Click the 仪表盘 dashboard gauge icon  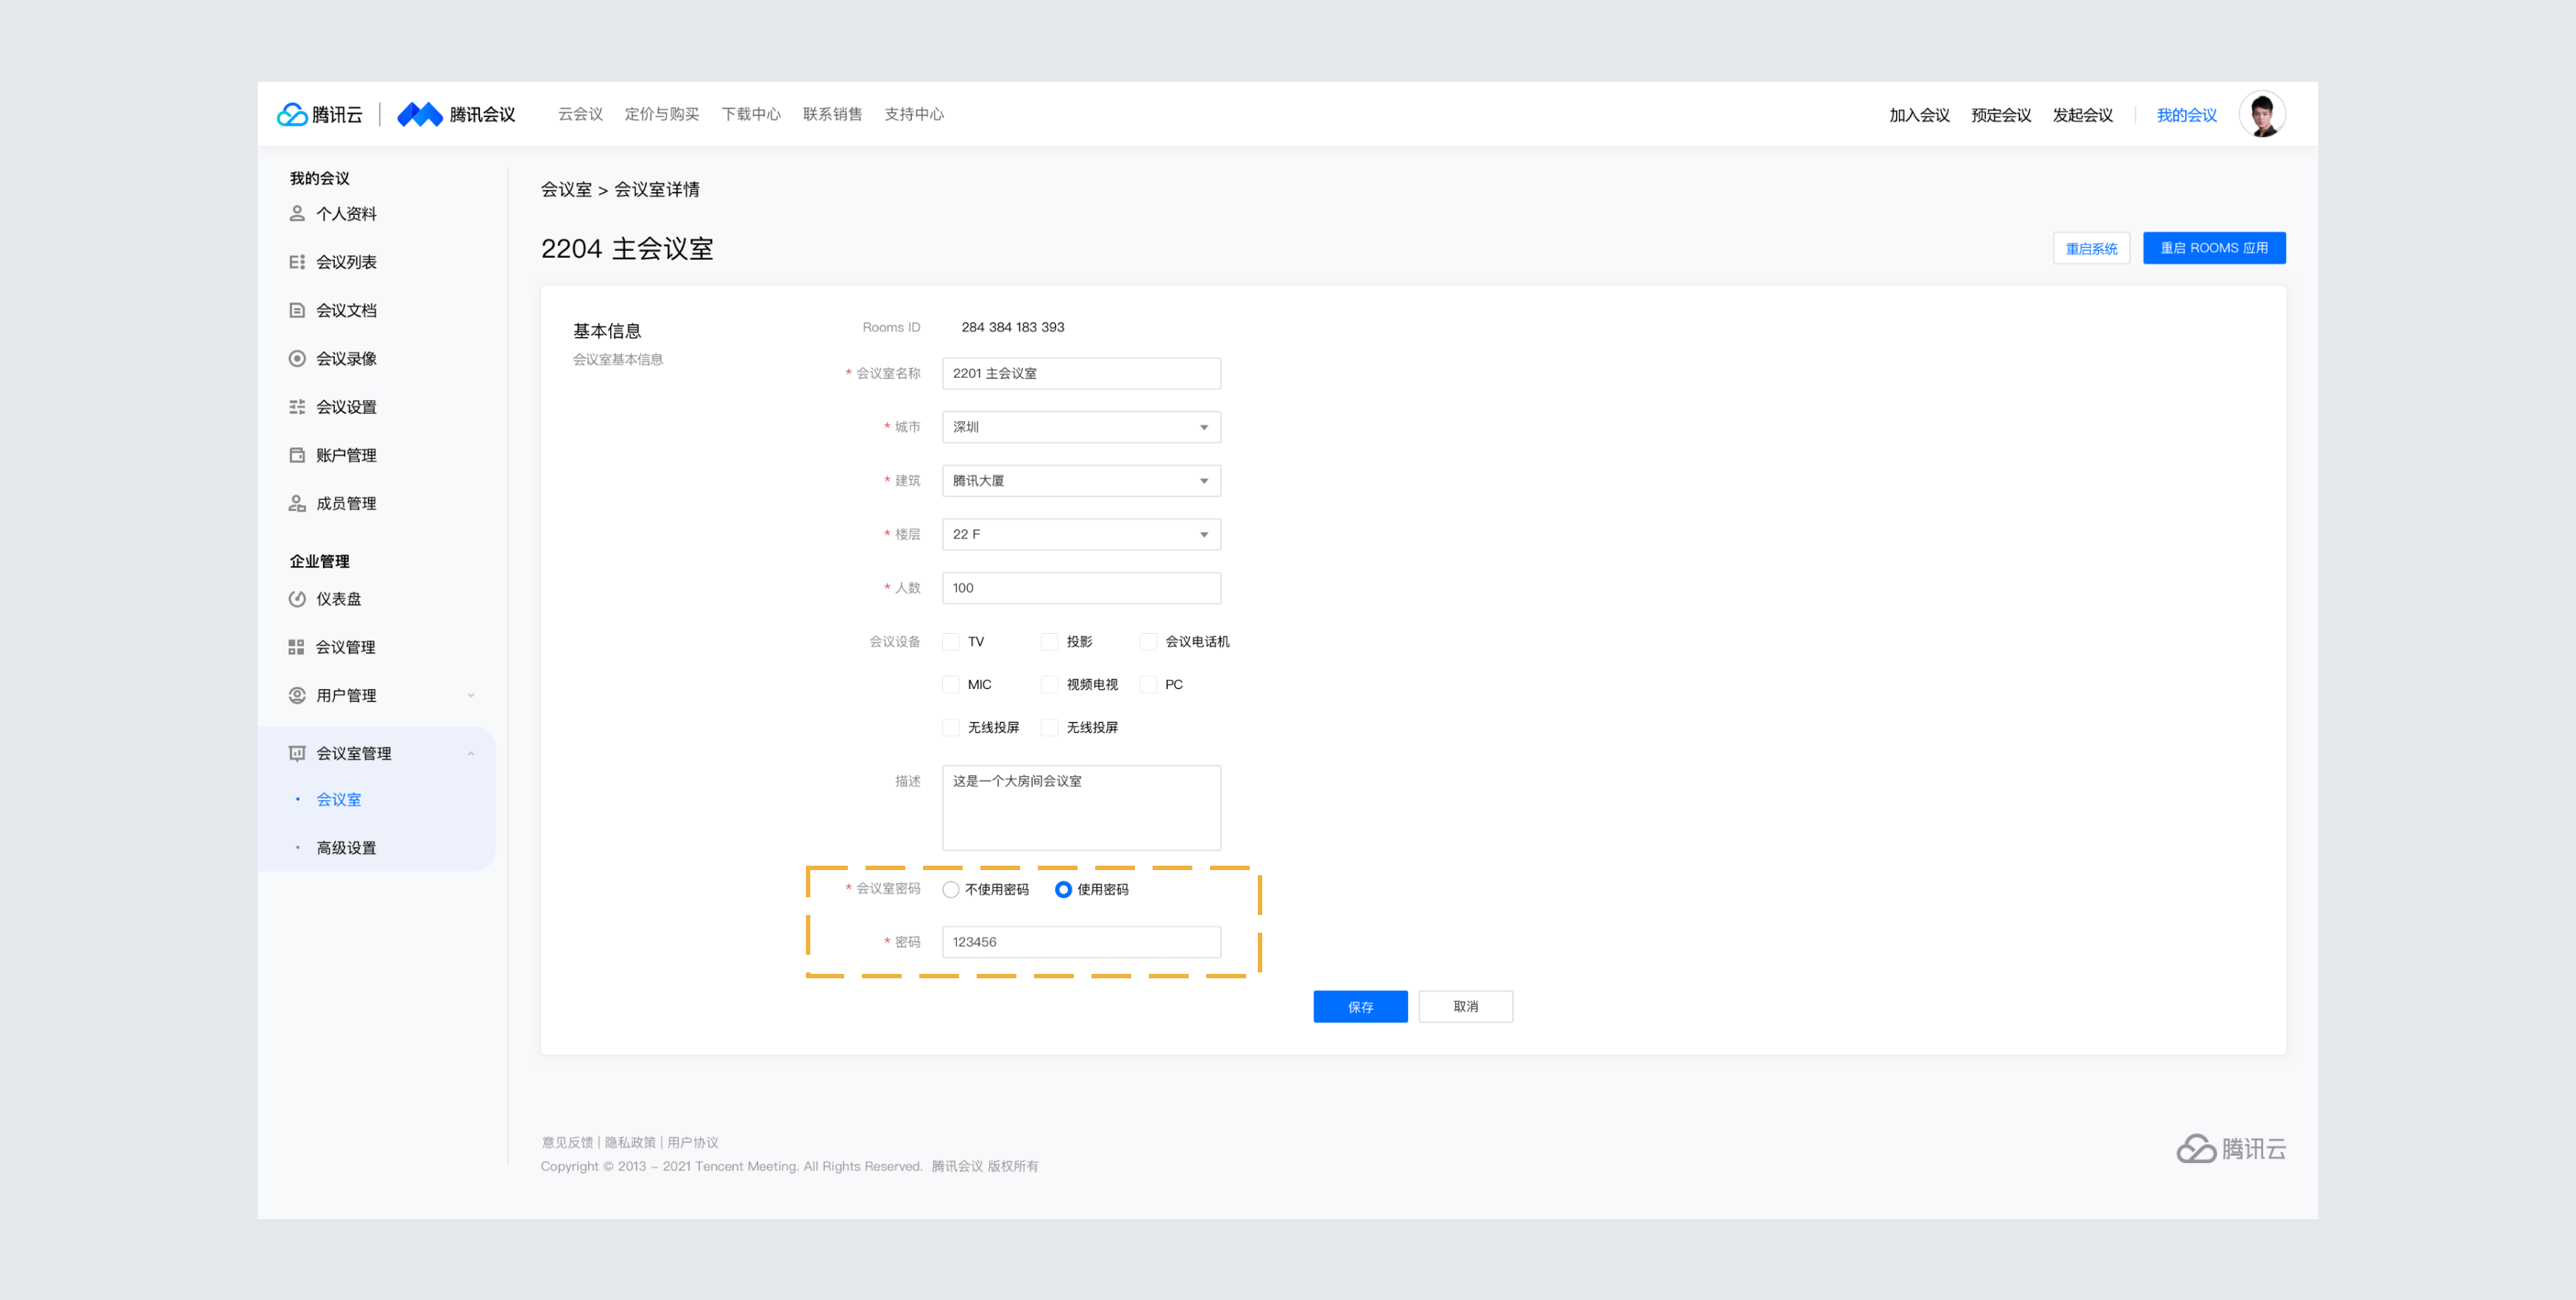297,599
